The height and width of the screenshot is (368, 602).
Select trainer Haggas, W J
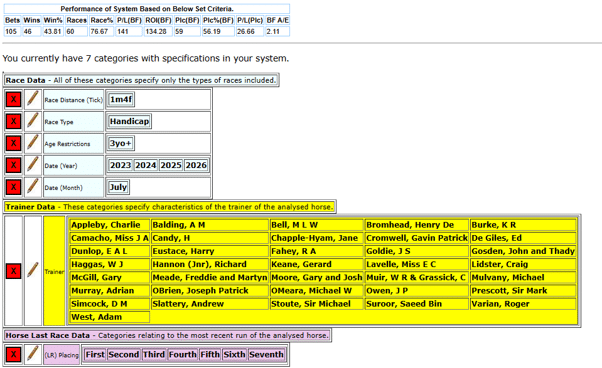(109, 264)
